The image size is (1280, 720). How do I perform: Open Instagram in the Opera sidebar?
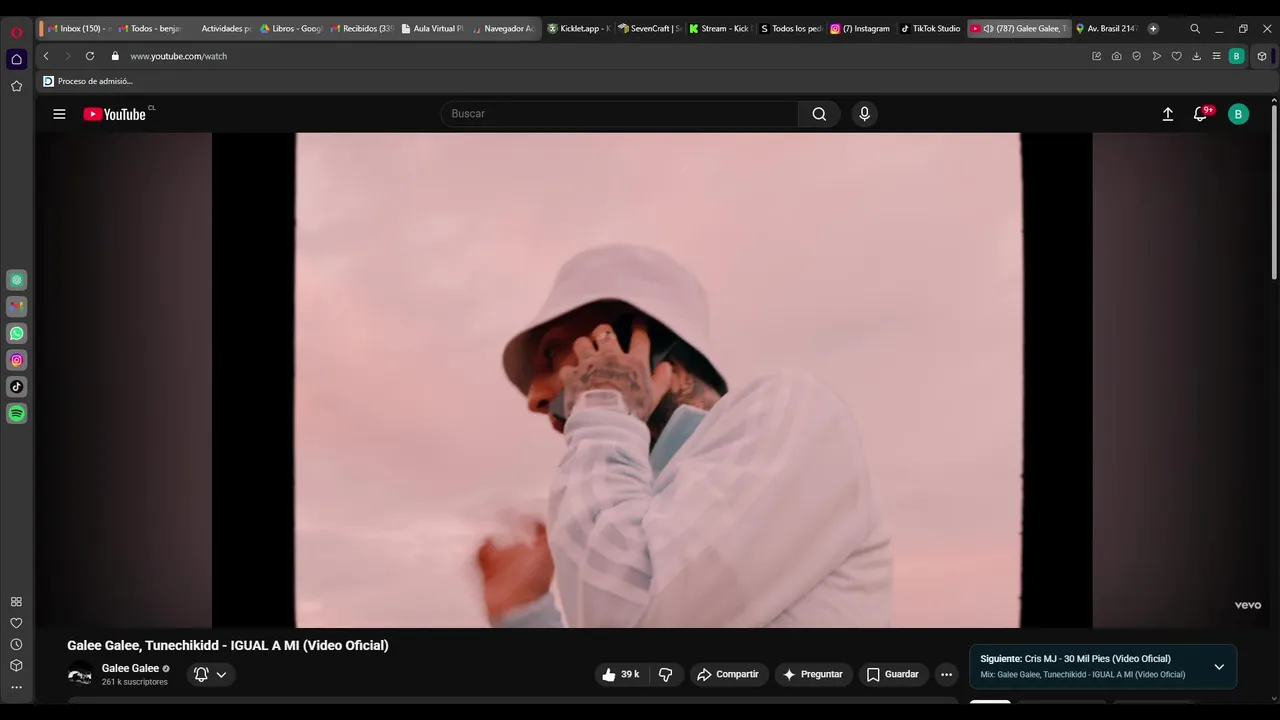point(17,360)
